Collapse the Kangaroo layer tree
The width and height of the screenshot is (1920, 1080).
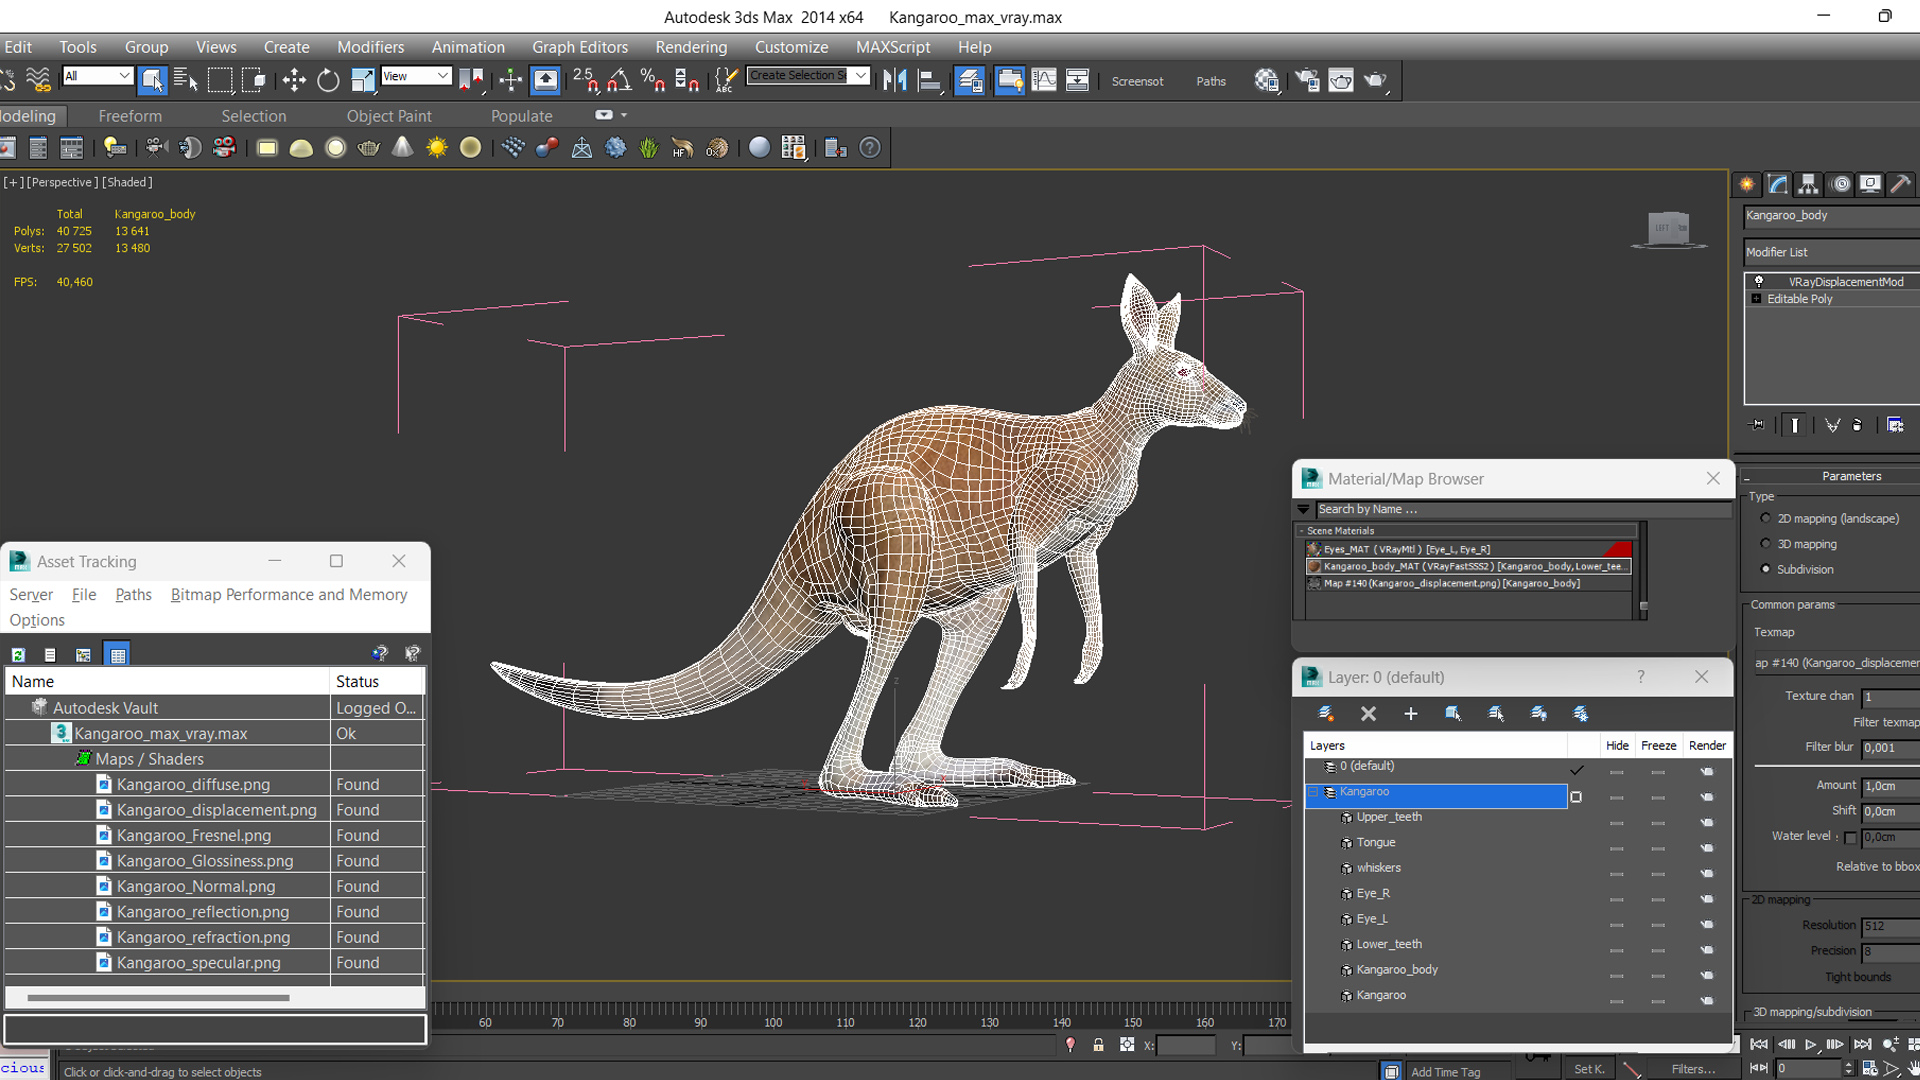point(1314,792)
